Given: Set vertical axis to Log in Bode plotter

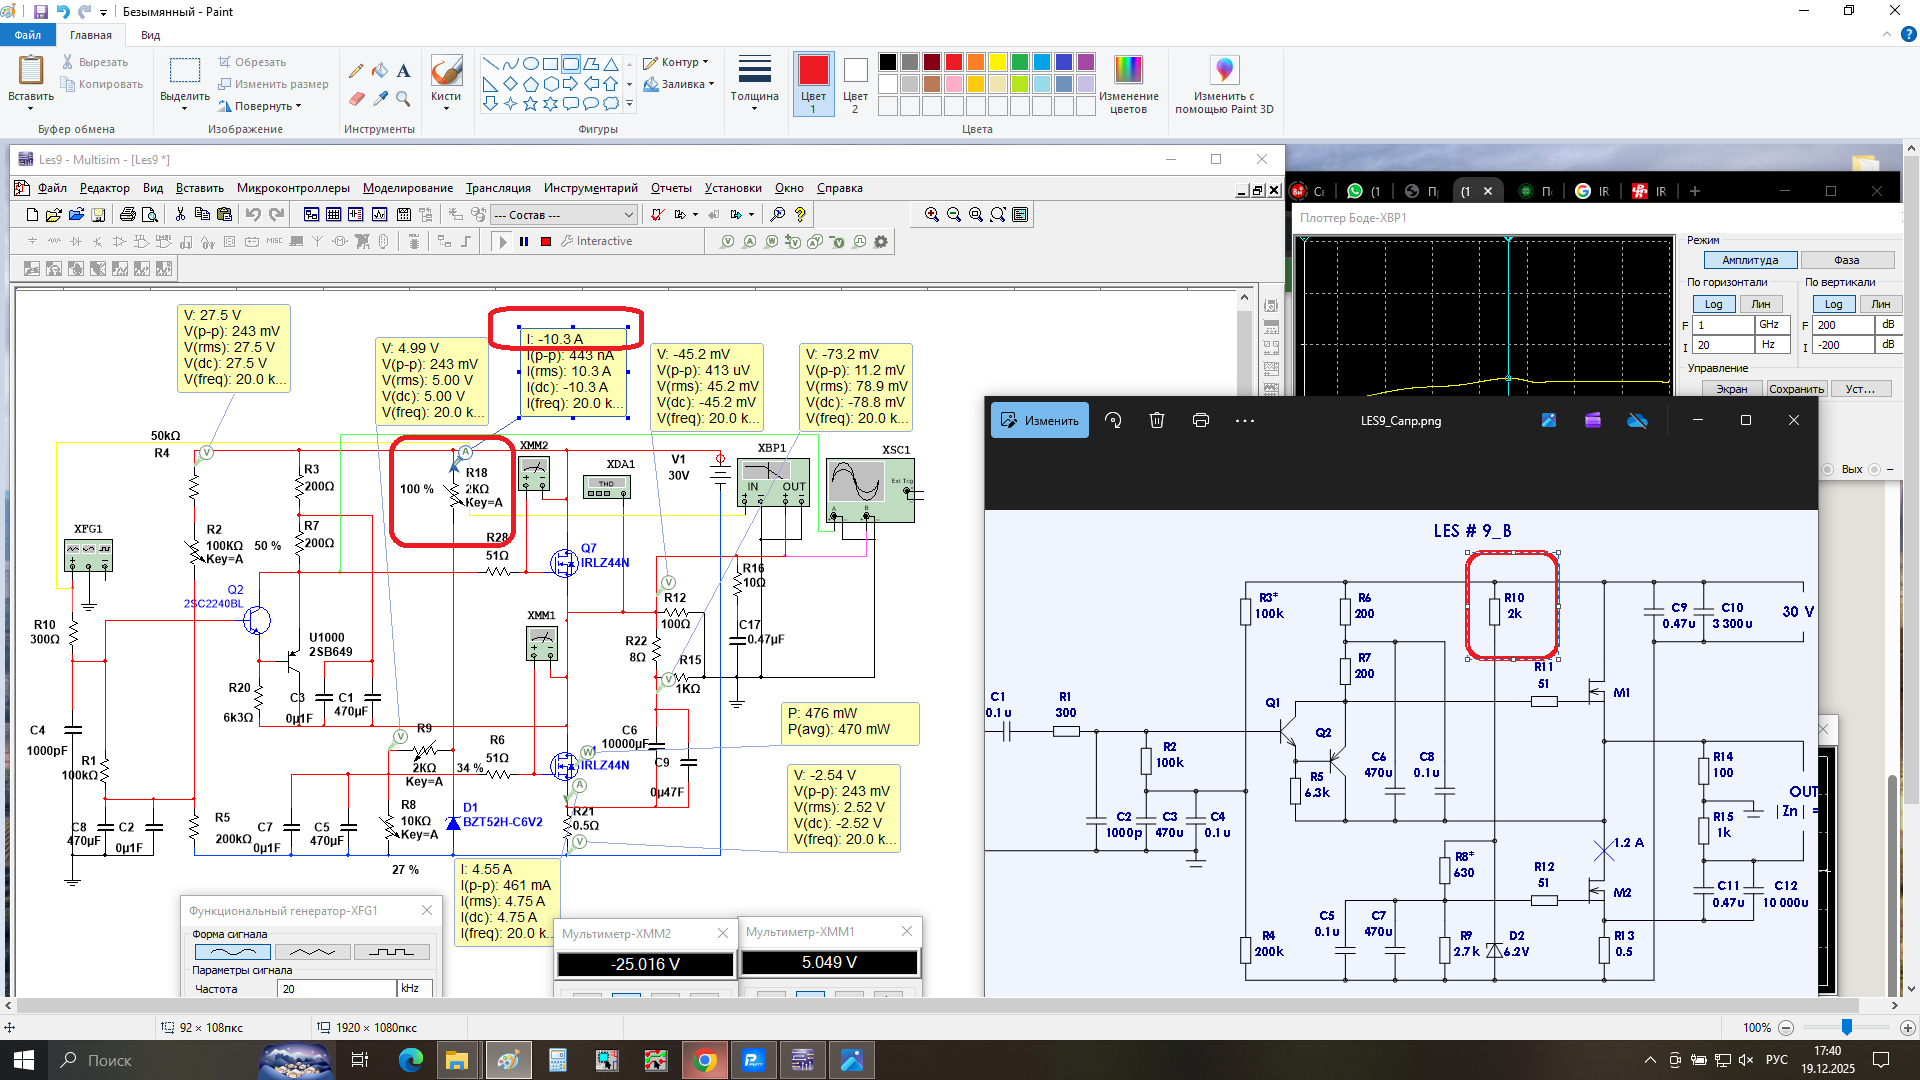Looking at the screenshot, I should pos(1833,304).
